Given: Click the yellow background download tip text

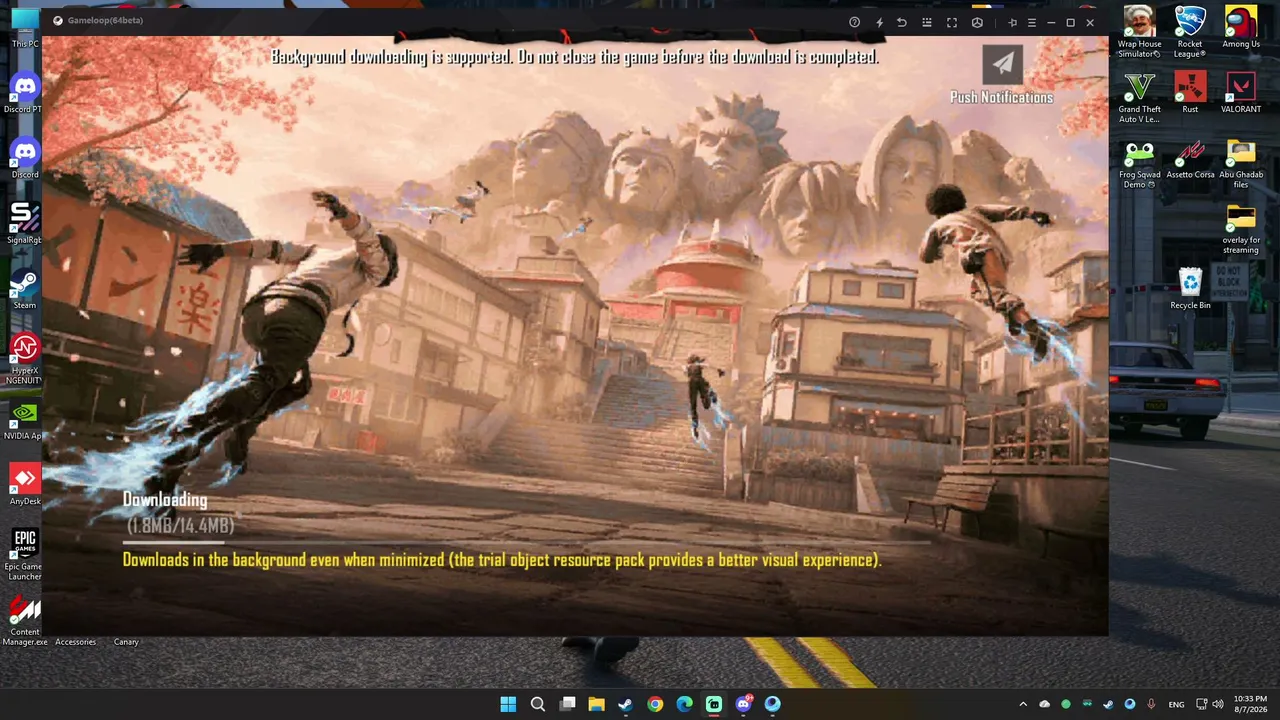Looking at the screenshot, I should (x=502, y=560).
